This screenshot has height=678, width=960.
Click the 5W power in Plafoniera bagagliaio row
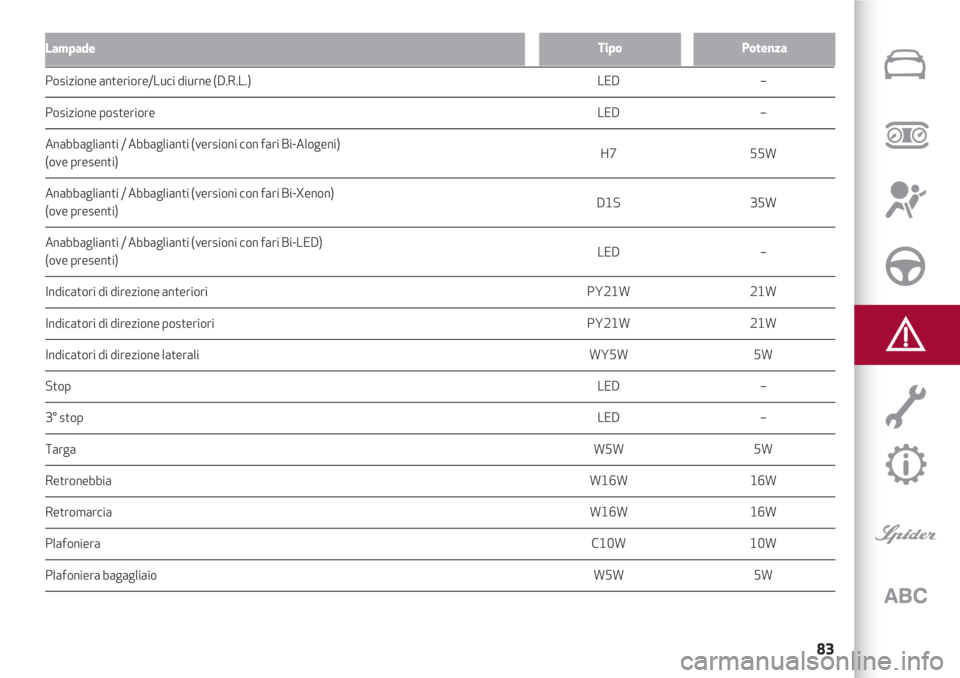(763, 575)
